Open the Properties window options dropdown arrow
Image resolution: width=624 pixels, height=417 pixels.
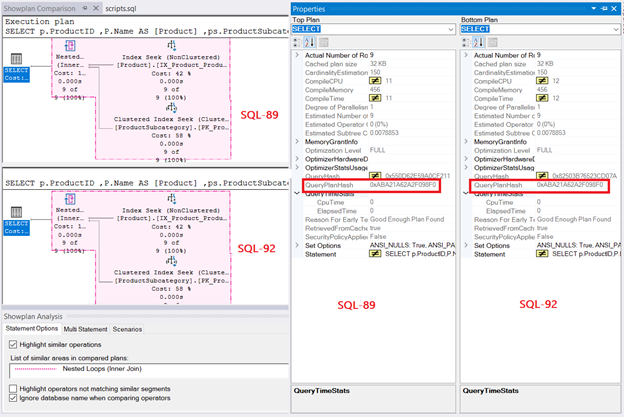point(594,8)
